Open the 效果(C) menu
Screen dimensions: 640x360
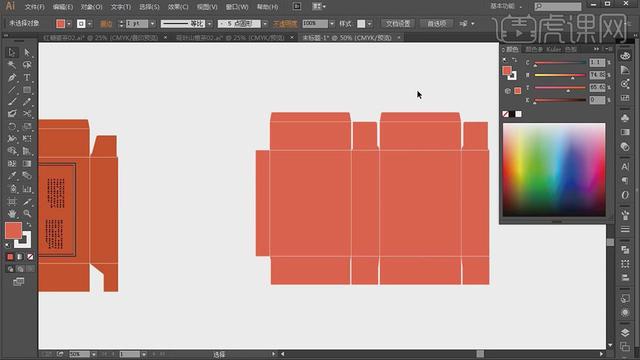(178, 7)
